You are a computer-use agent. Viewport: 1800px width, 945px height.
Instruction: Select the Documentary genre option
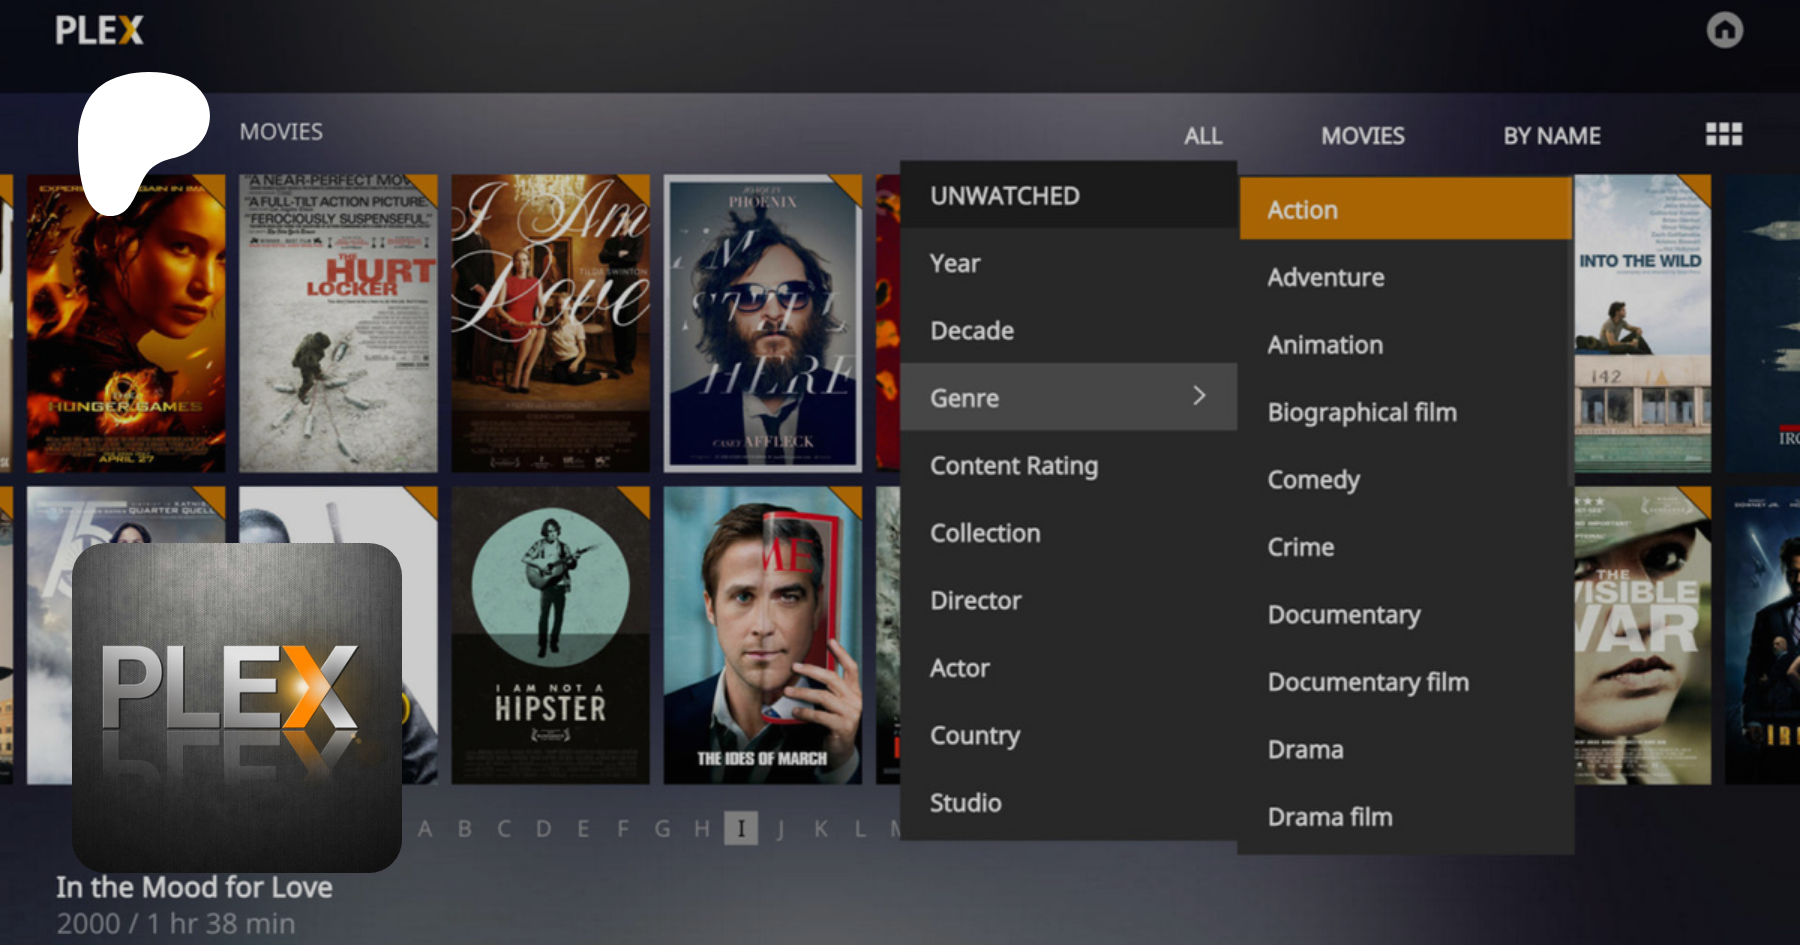point(1343,615)
